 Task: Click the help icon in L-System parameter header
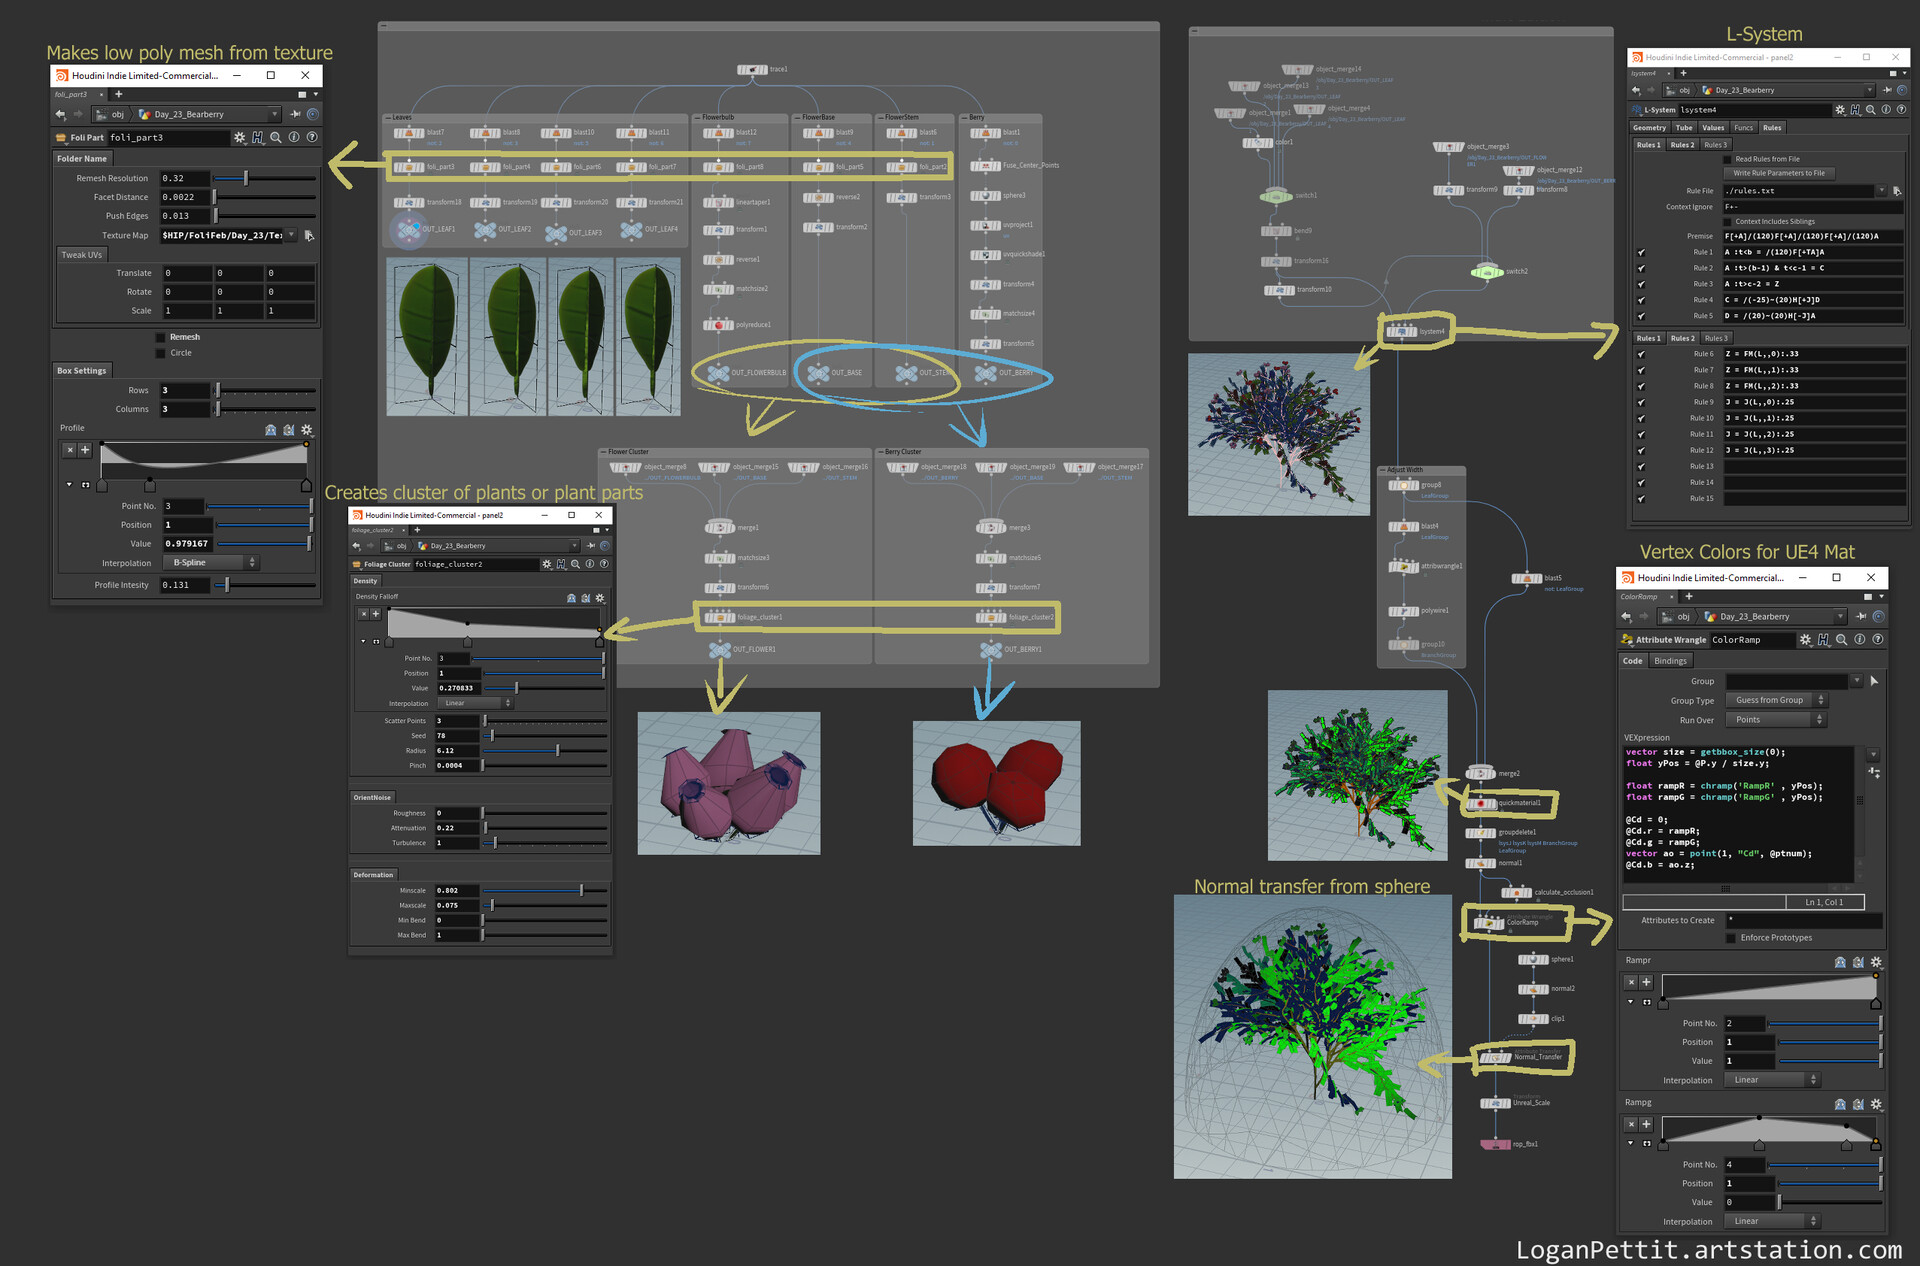pos(1902,110)
